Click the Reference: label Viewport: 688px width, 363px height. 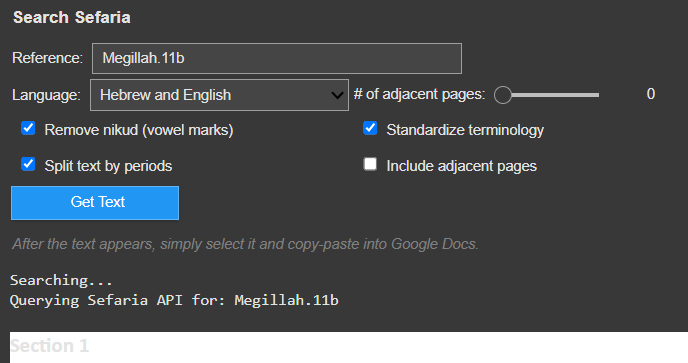click(x=47, y=58)
